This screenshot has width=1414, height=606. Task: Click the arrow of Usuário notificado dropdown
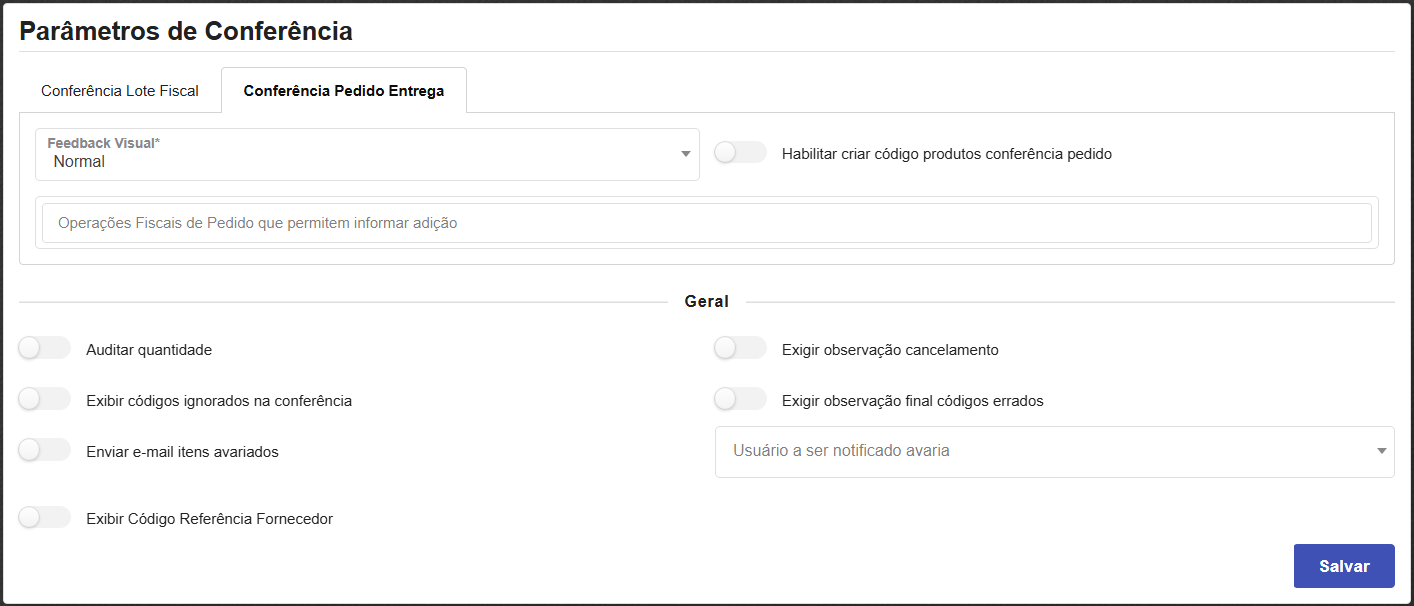tap(1381, 451)
